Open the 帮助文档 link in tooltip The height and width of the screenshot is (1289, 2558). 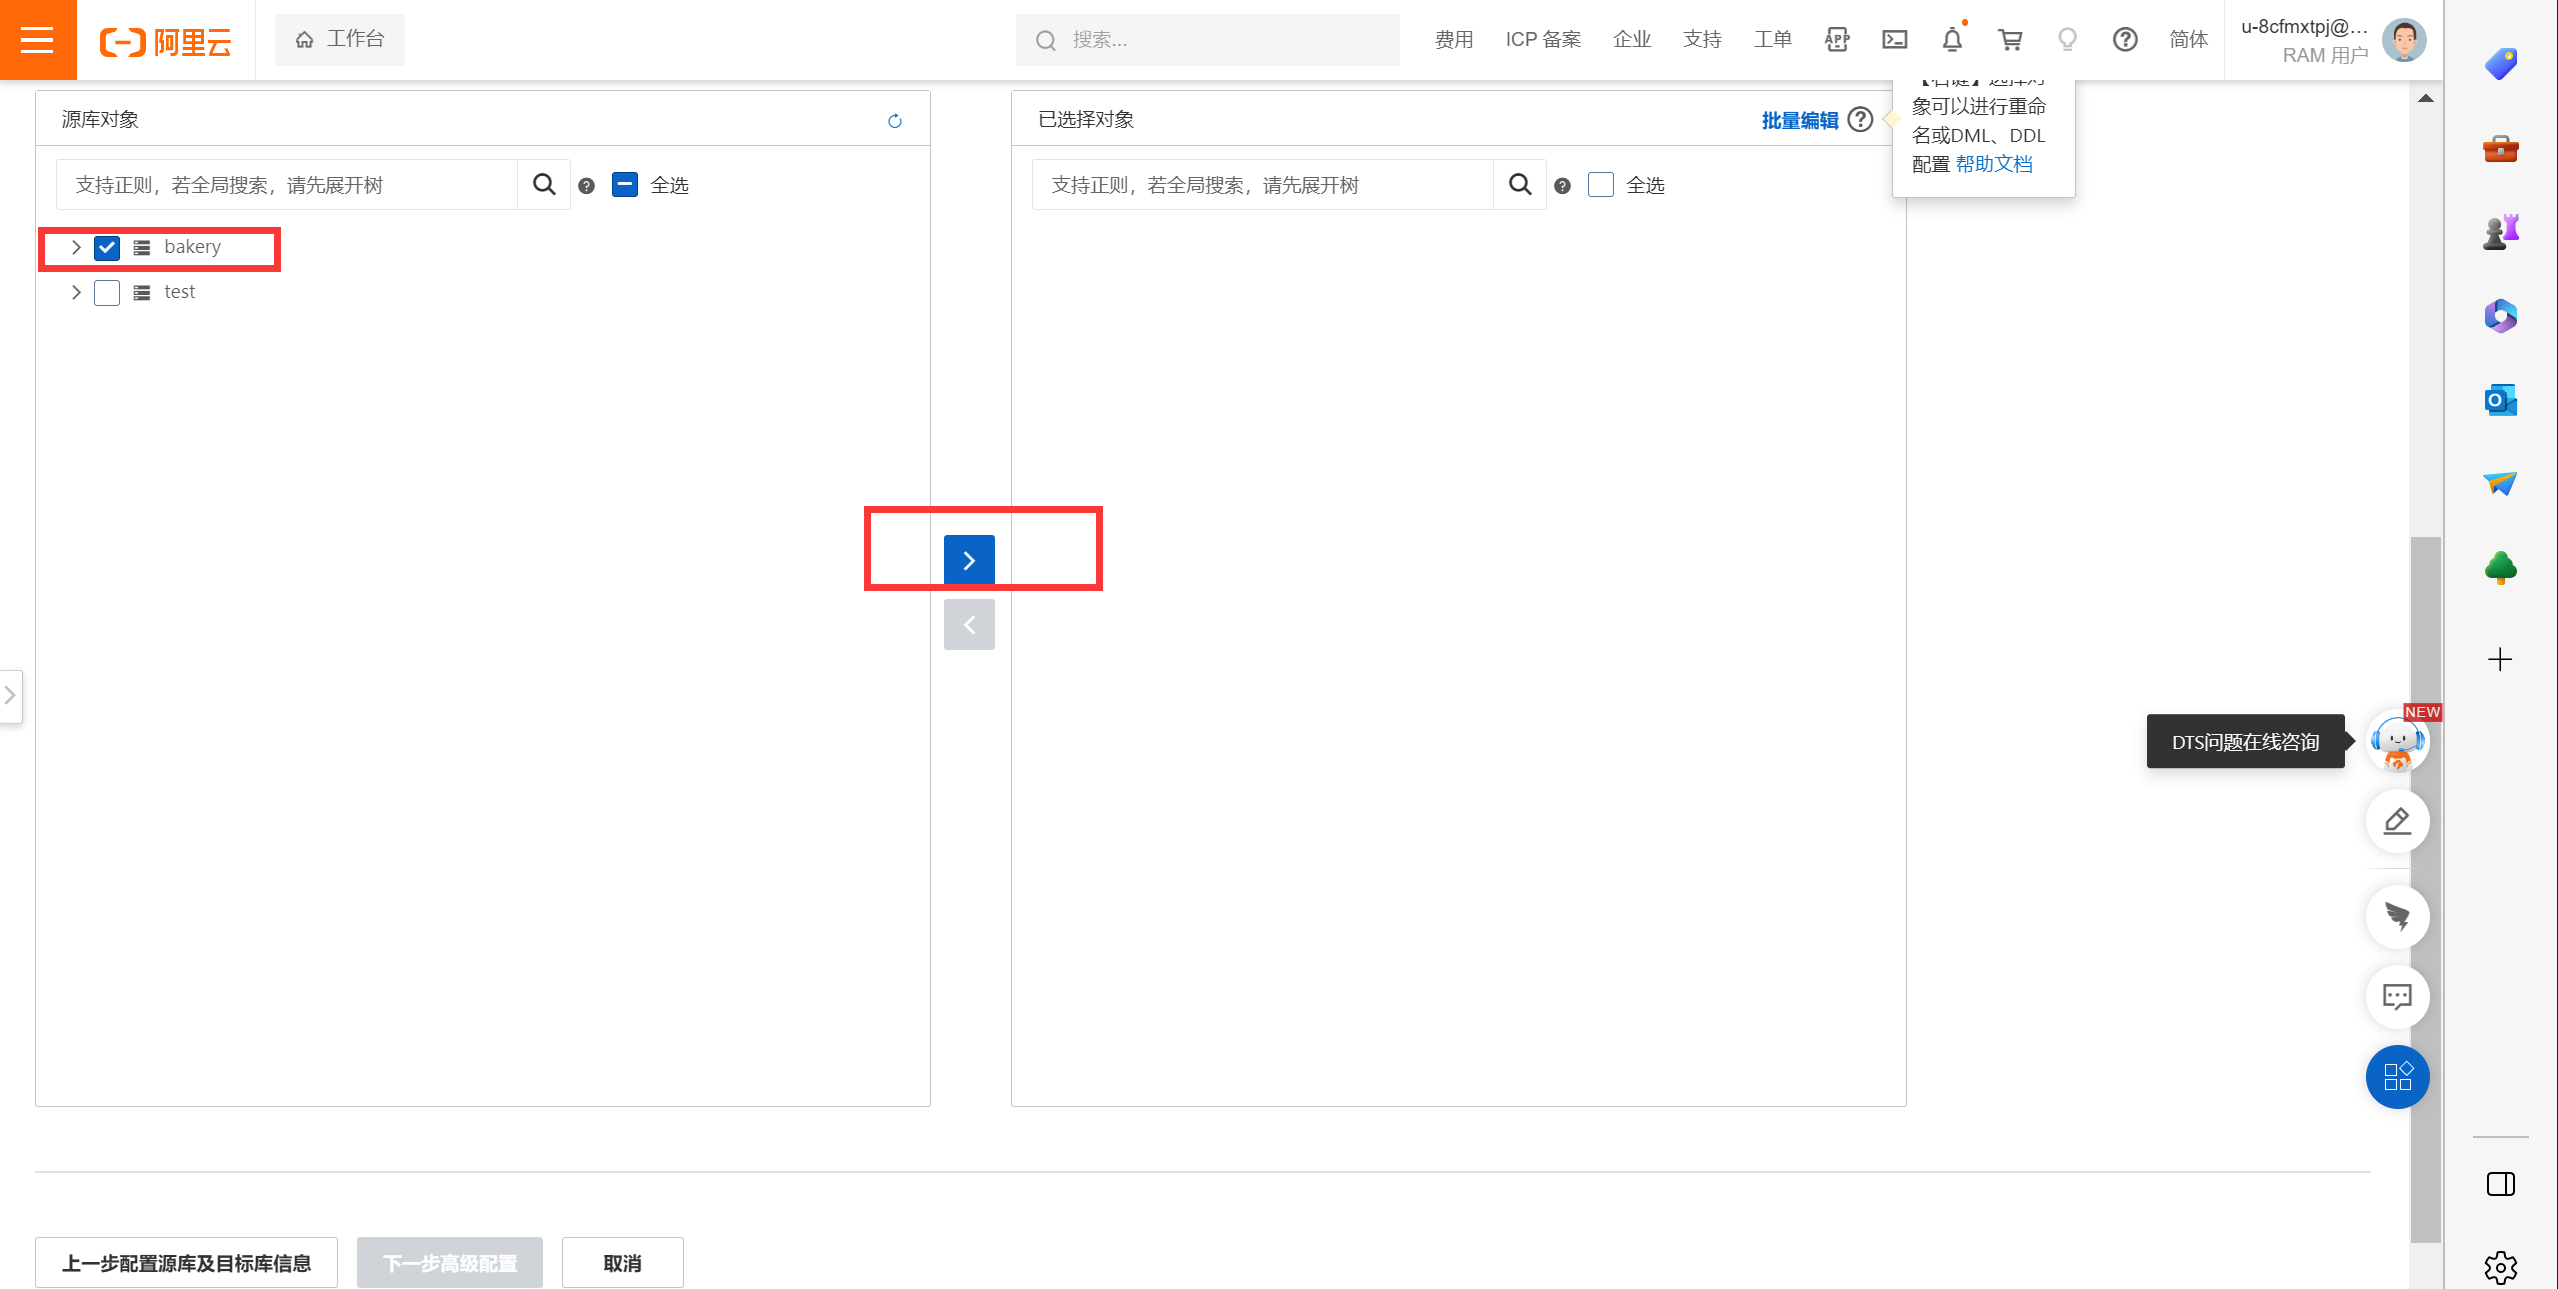coord(1994,164)
